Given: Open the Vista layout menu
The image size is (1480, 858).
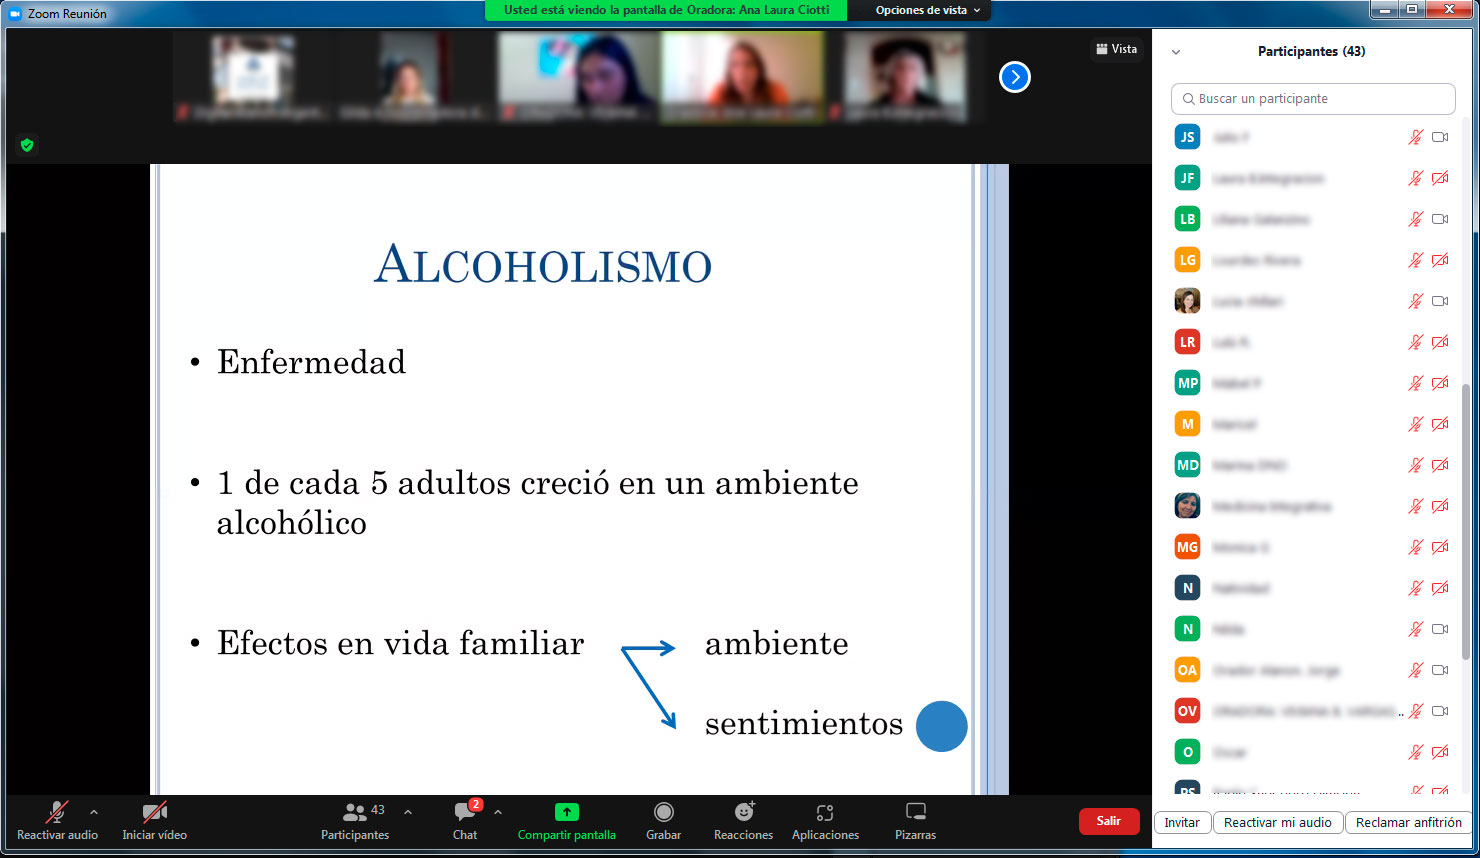Looking at the screenshot, I should 1116,49.
